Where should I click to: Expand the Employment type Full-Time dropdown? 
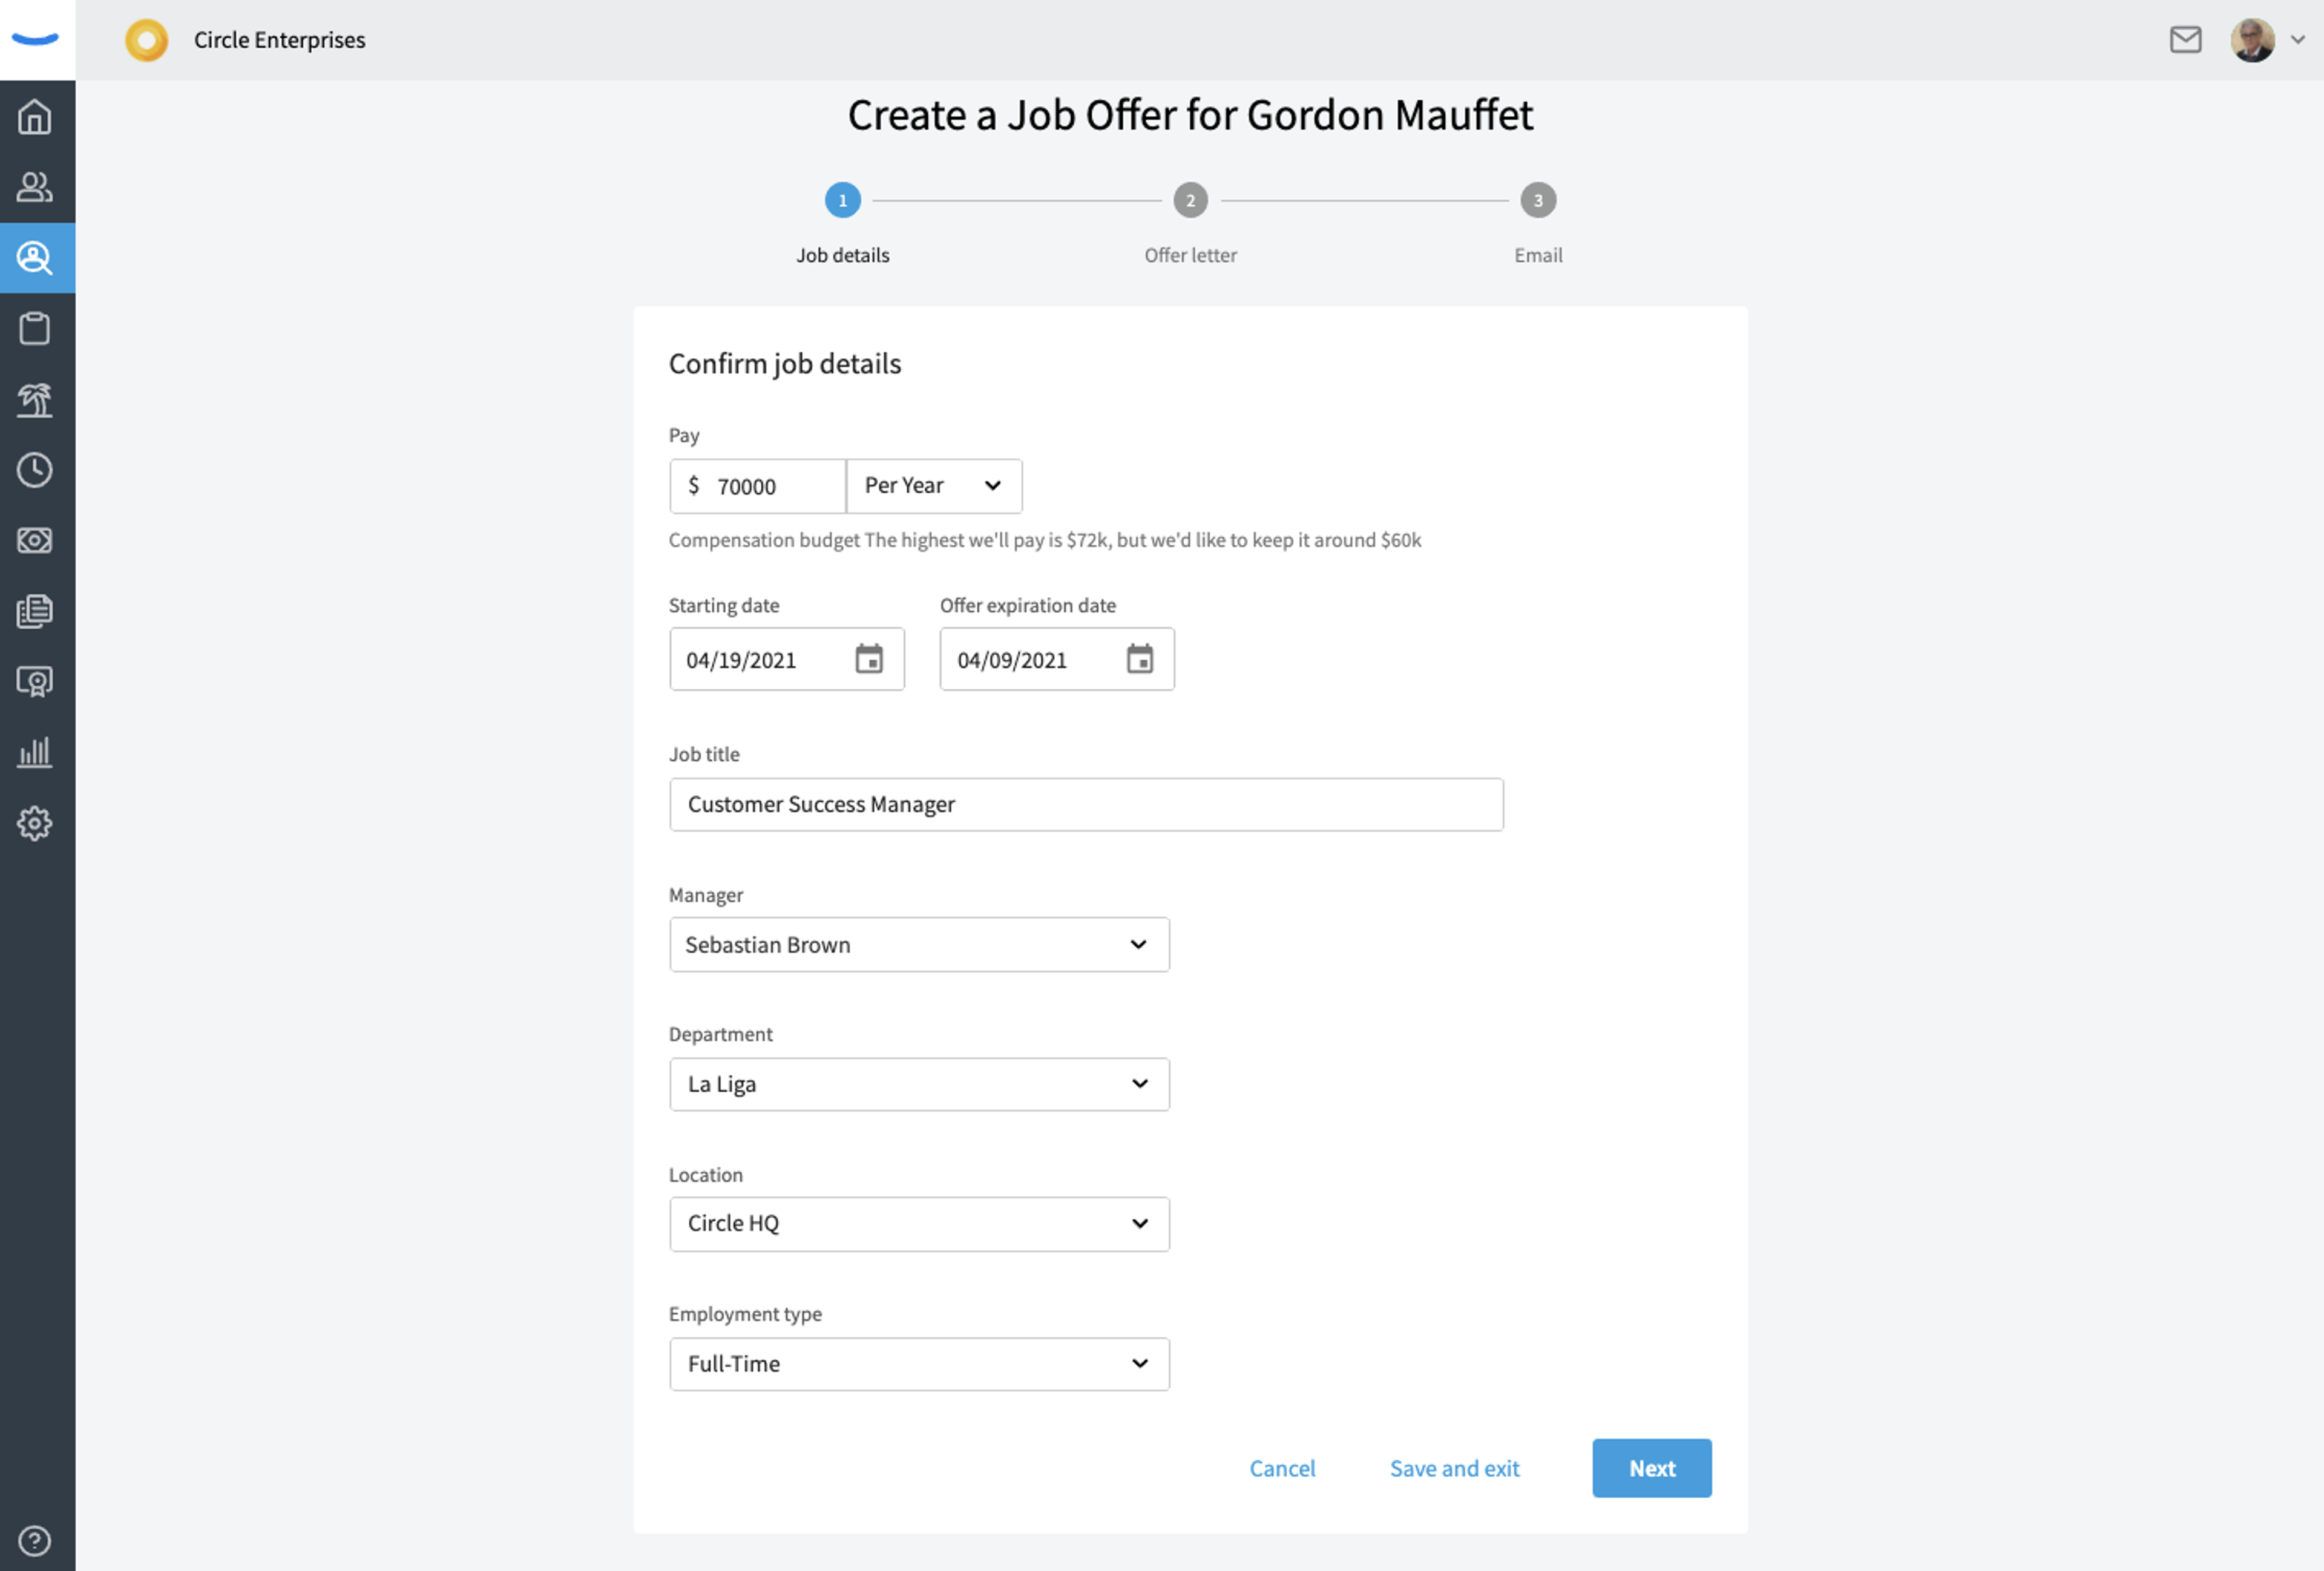click(919, 1364)
